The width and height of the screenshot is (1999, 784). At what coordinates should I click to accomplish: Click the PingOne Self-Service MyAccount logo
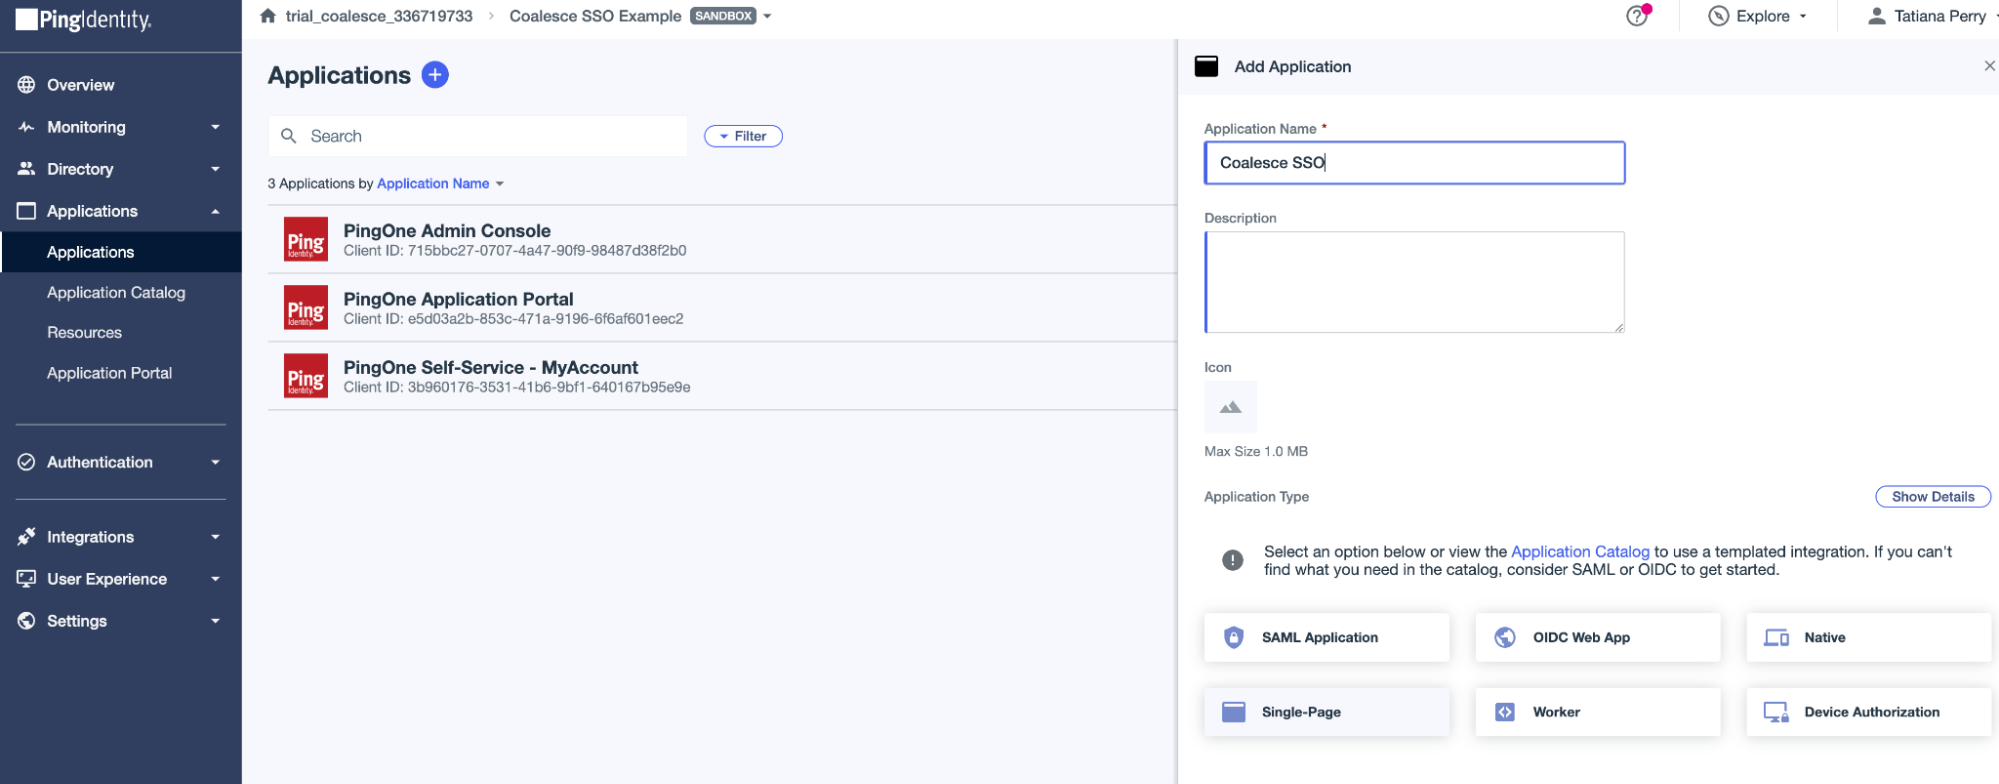click(x=306, y=376)
